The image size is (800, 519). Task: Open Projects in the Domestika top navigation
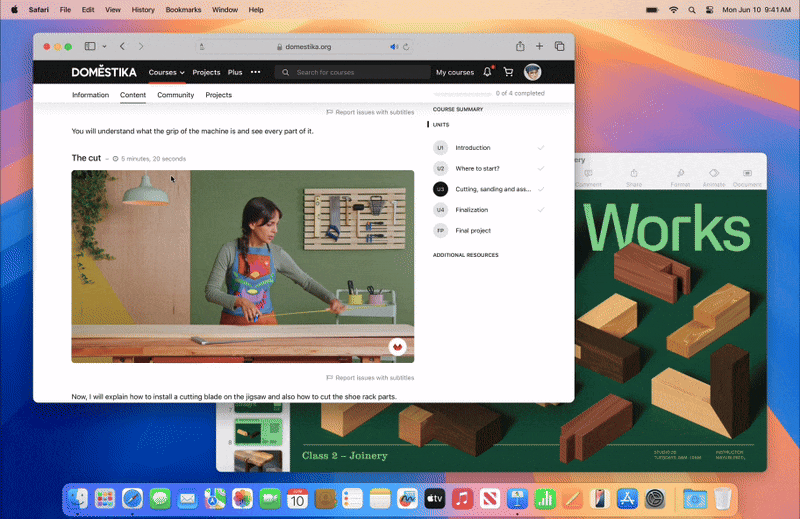[x=206, y=72]
